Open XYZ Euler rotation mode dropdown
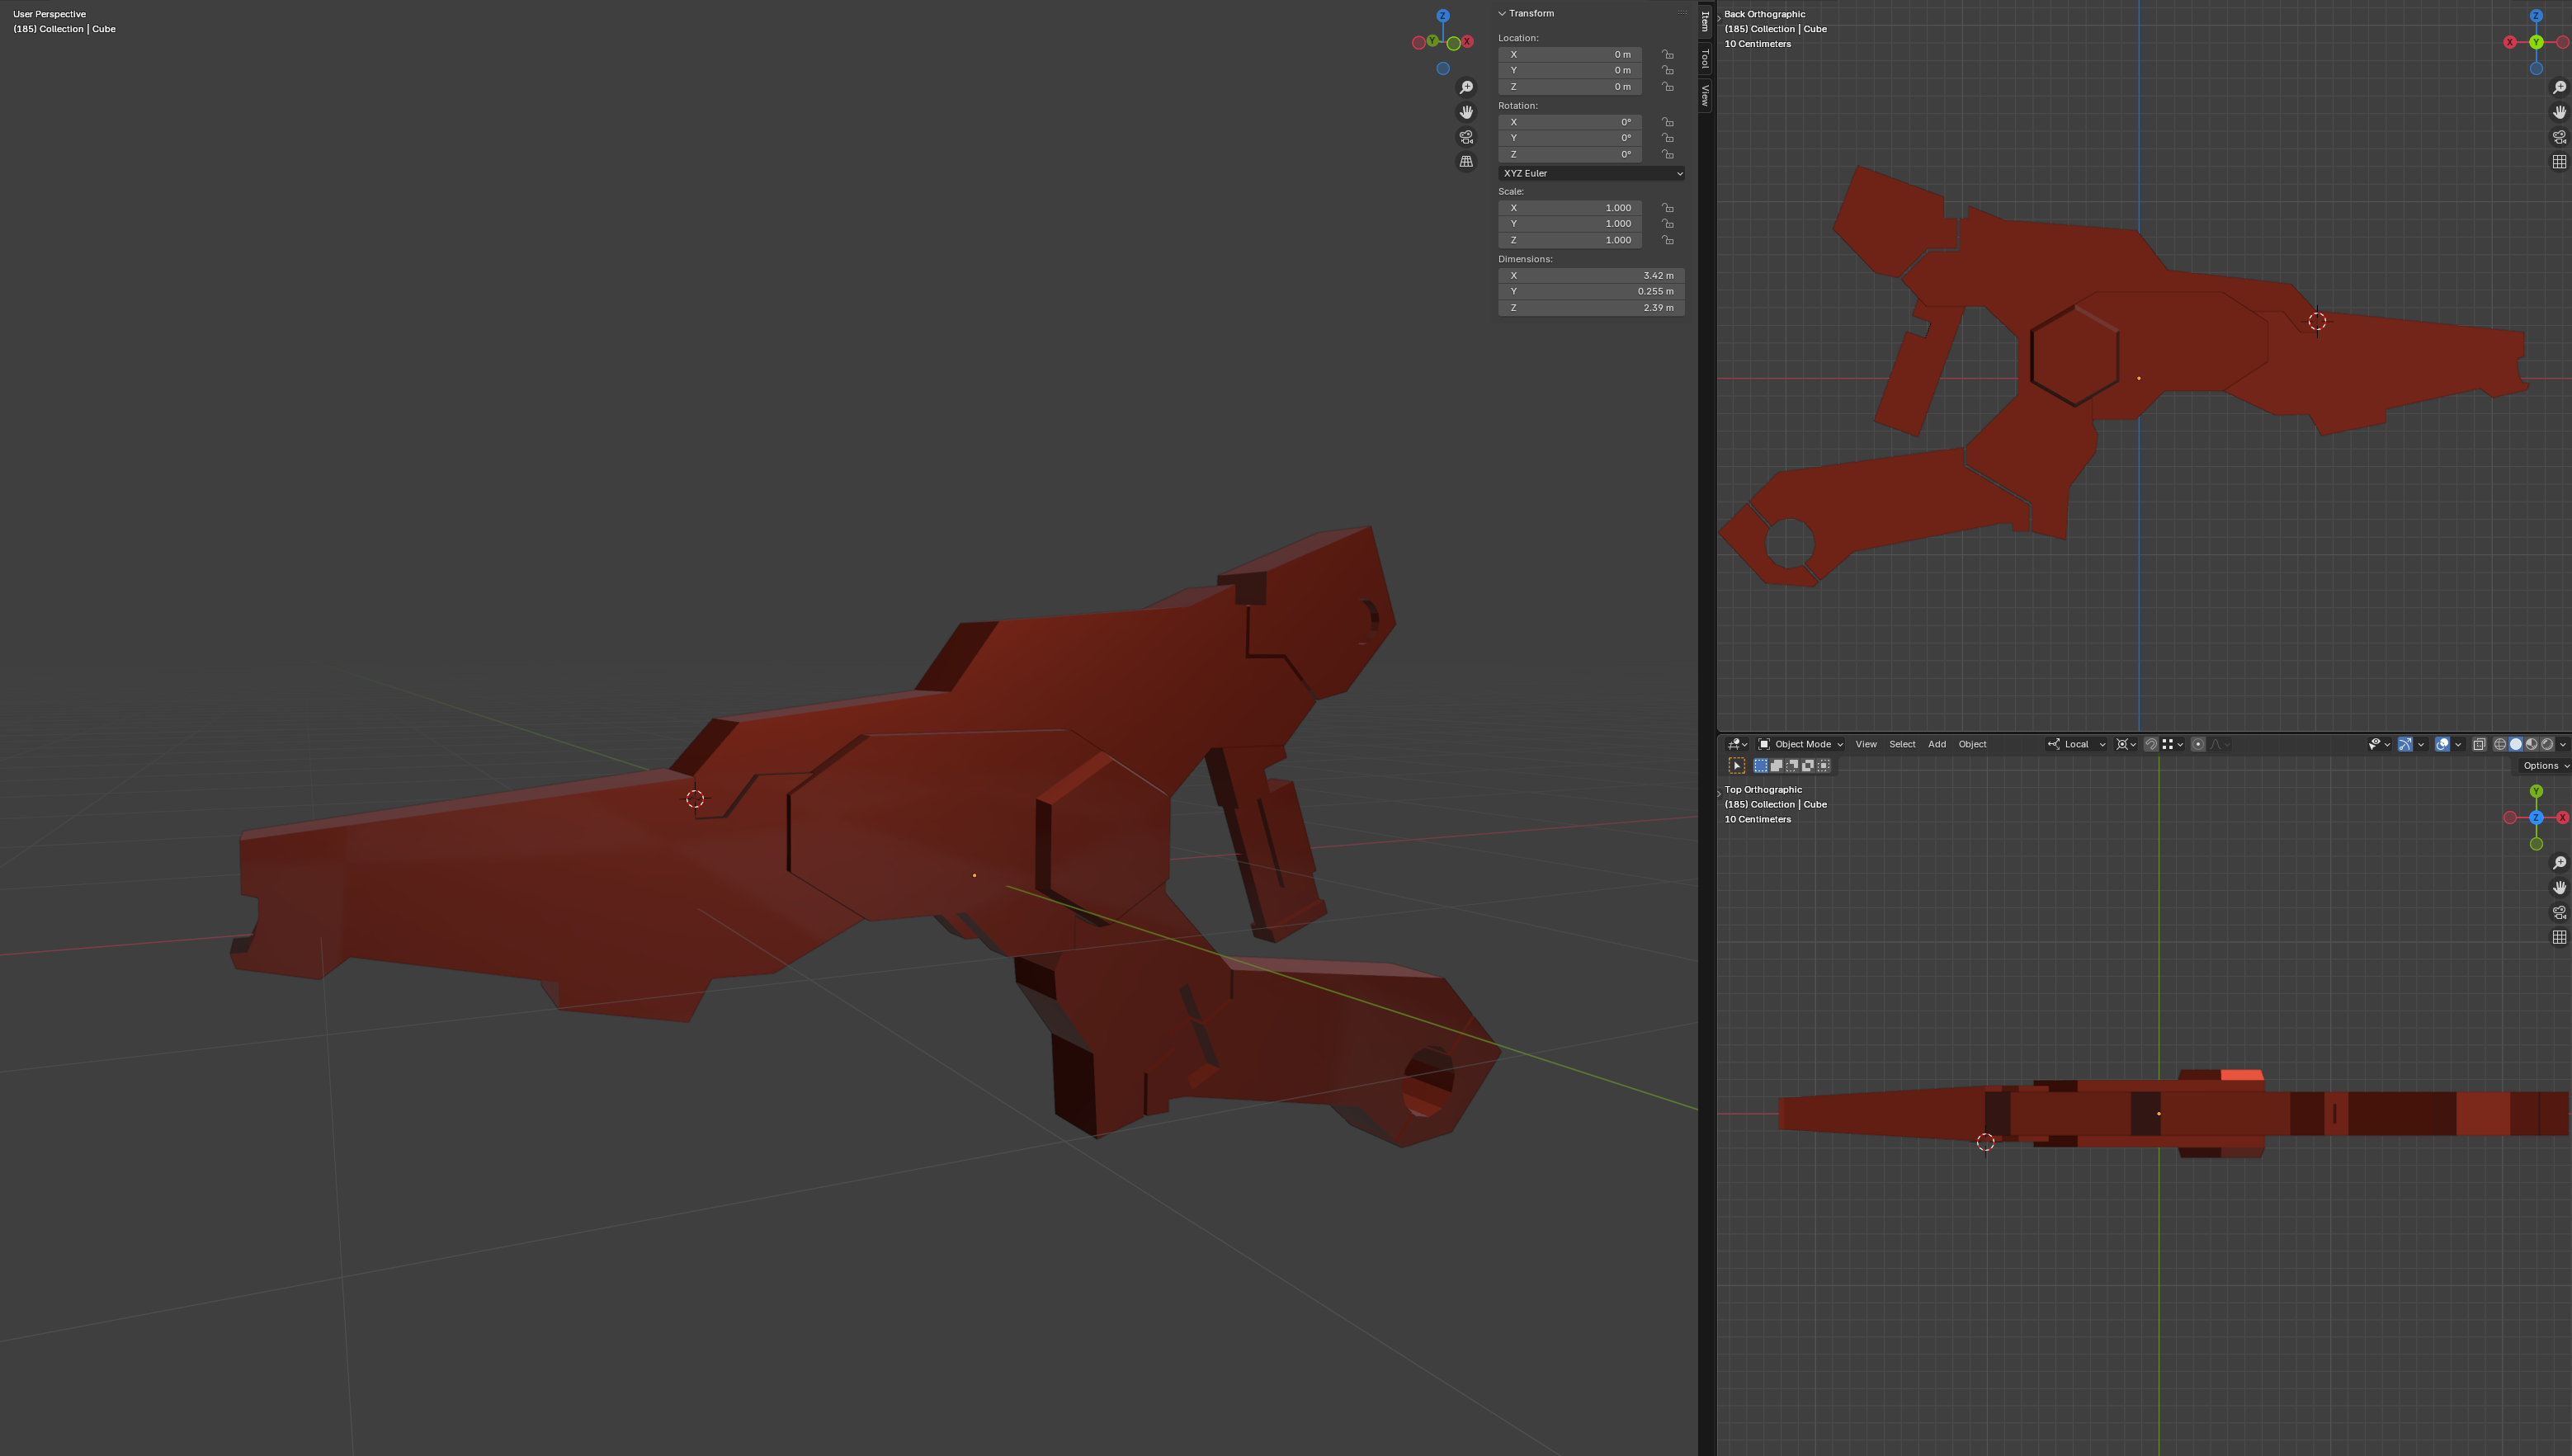 [x=1591, y=173]
